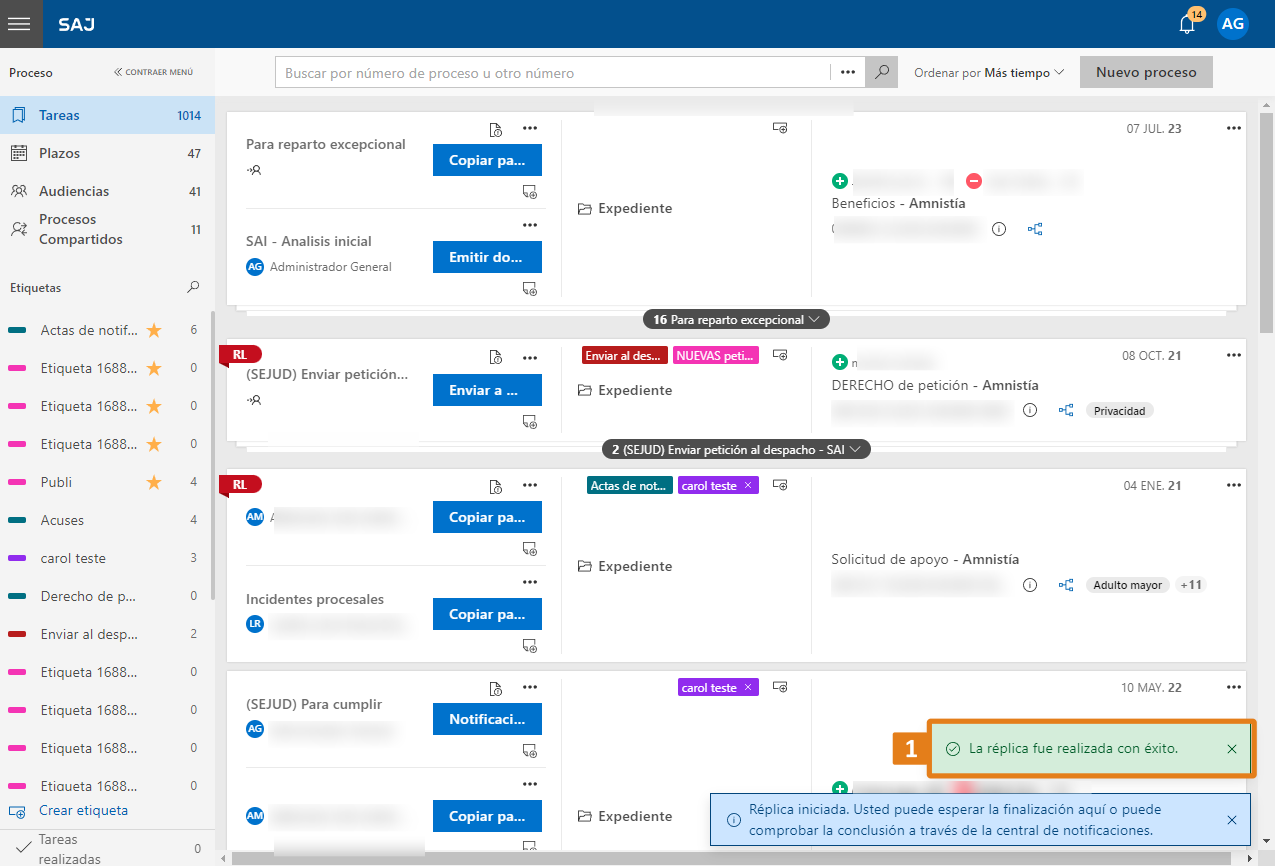
Task: Open task menu ellipsis for Incidentes procesales
Action: coord(530,582)
